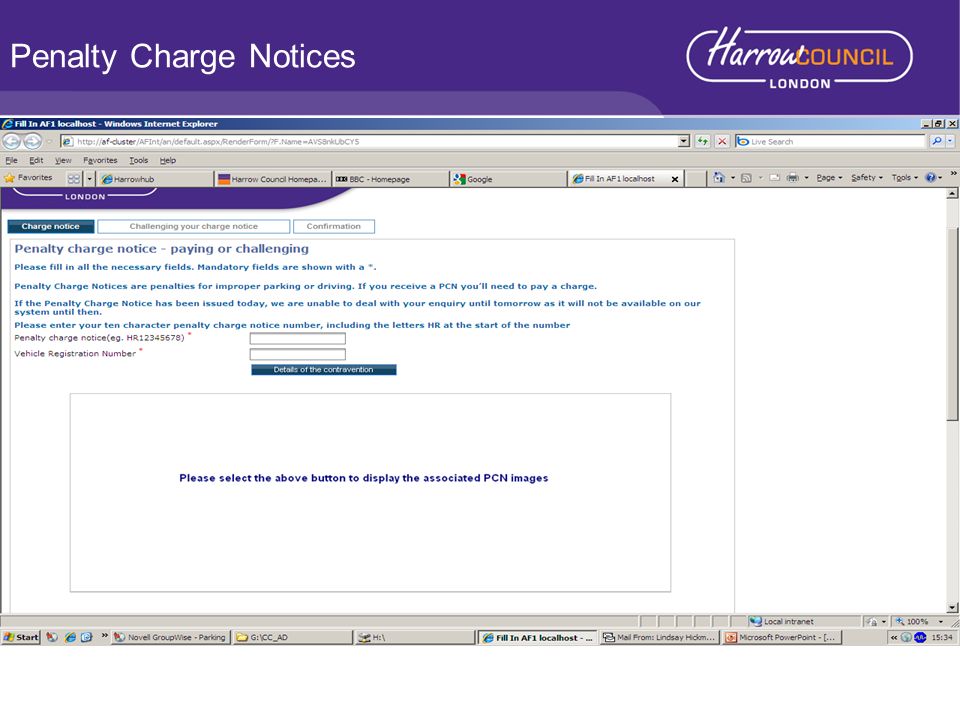Expand hidden system tray icons chevron
This screenshot has height=720, width=960.
click(x=894, y=637)
